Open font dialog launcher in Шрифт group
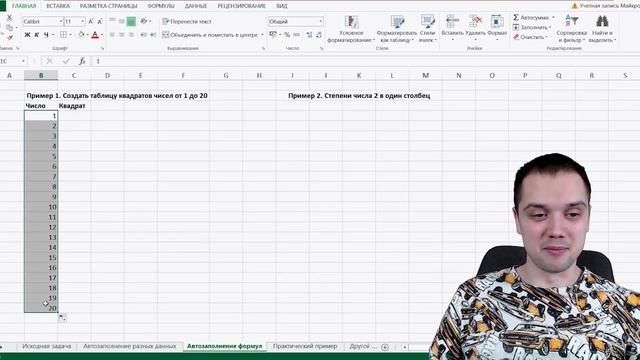The image size is (640, 360). point(102,48)
